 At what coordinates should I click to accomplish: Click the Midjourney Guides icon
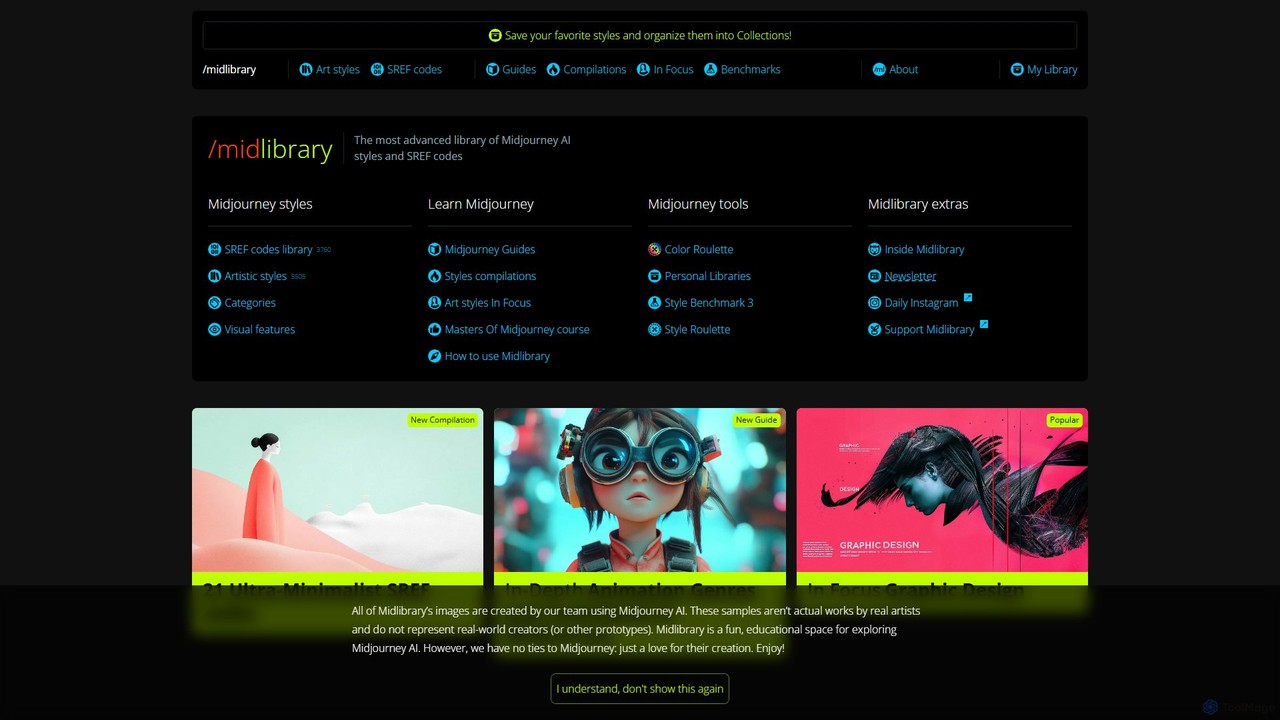[x=434, y=249]
